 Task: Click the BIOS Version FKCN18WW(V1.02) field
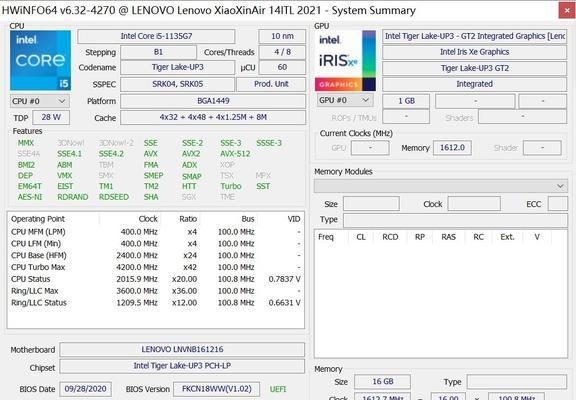[216, 389]
